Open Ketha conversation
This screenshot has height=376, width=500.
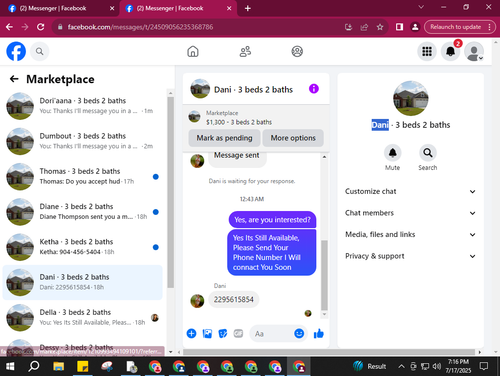[83, 247]
